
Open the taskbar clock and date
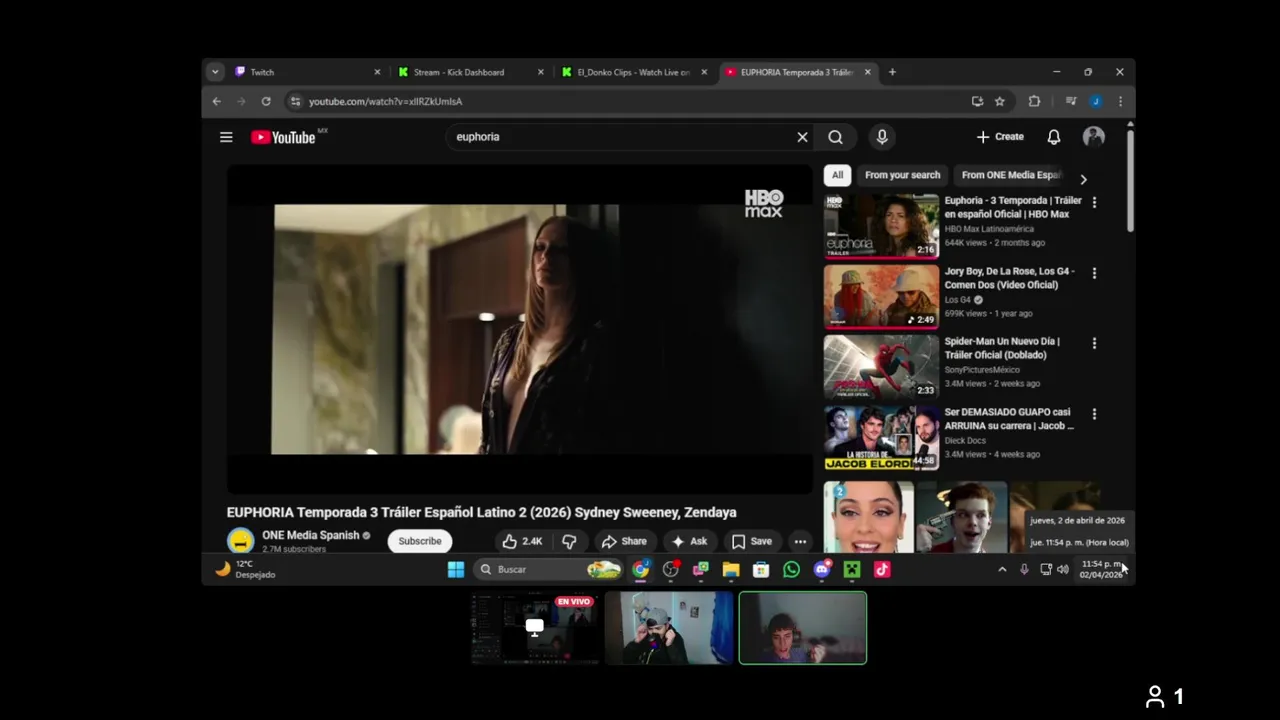pyautogui.click(x=1100, y=569)
